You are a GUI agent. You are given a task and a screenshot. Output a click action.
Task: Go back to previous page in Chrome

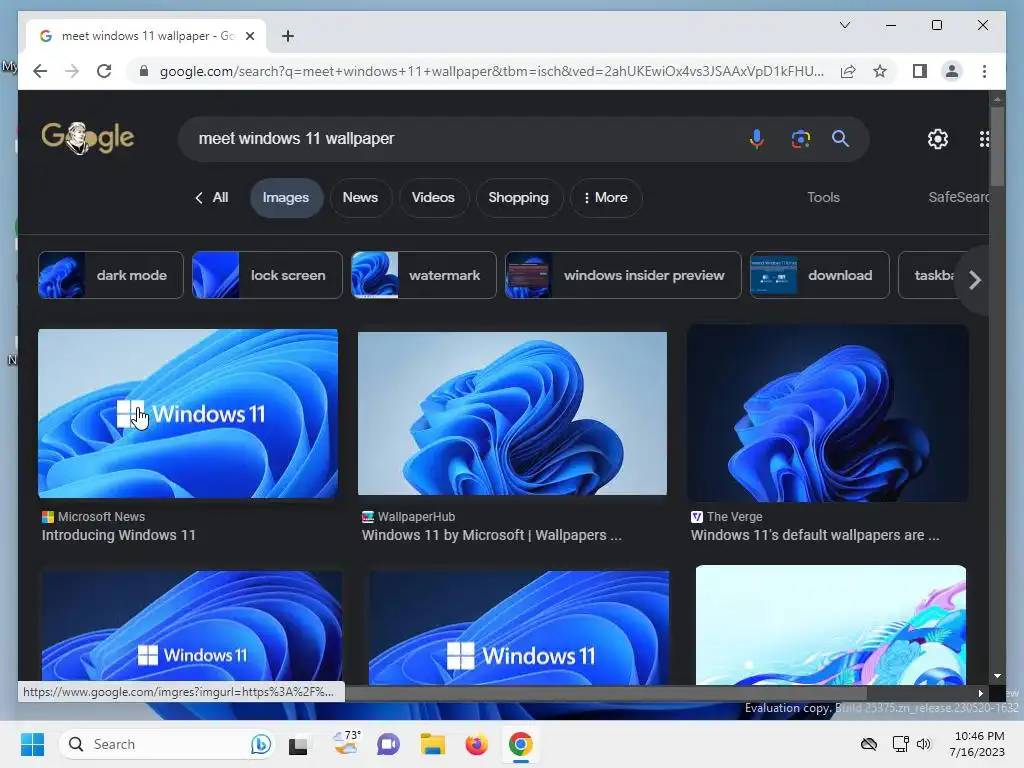pos(40,71)
